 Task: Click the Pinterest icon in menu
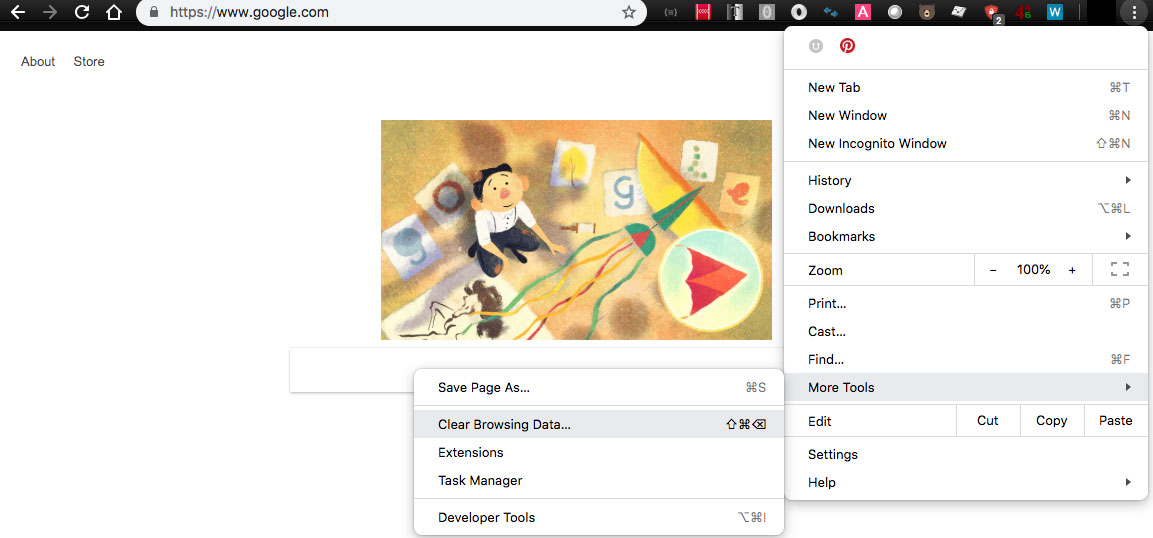tap(848, 46)
